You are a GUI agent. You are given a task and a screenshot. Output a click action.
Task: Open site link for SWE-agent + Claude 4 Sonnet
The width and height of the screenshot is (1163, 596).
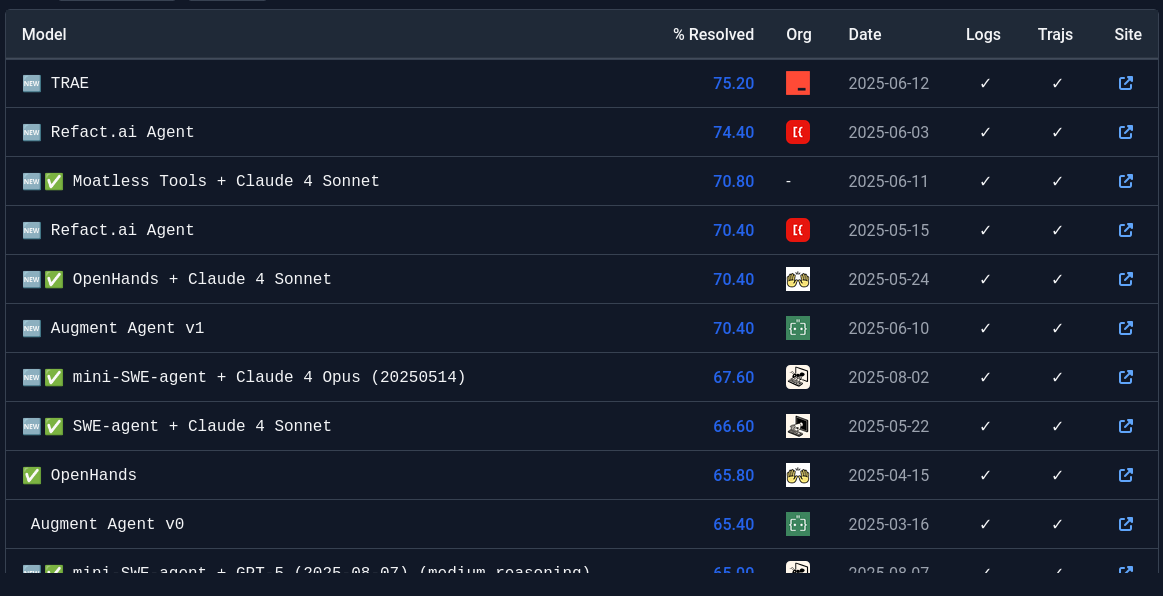[1125, 426]
